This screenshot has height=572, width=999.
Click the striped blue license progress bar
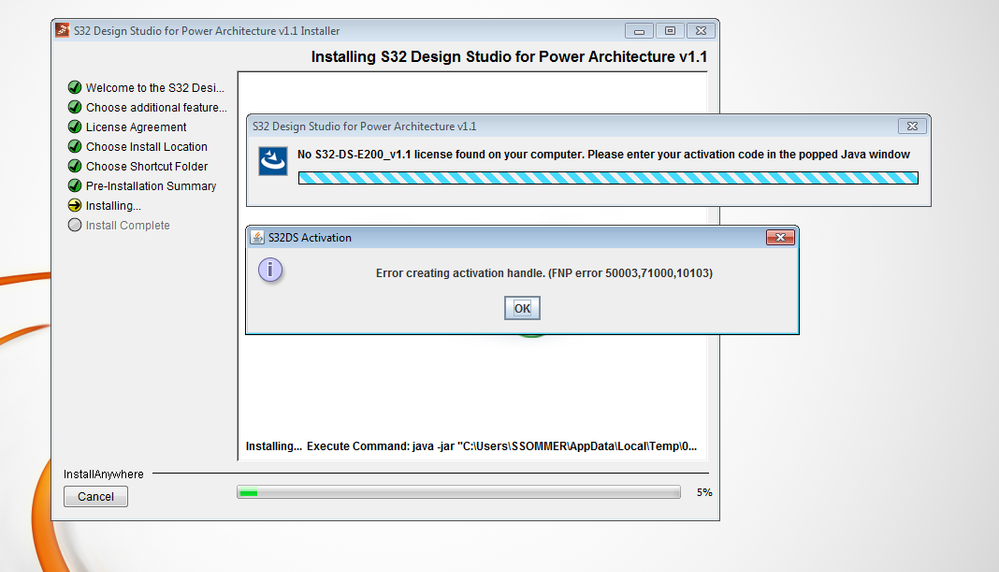(608, 178)
